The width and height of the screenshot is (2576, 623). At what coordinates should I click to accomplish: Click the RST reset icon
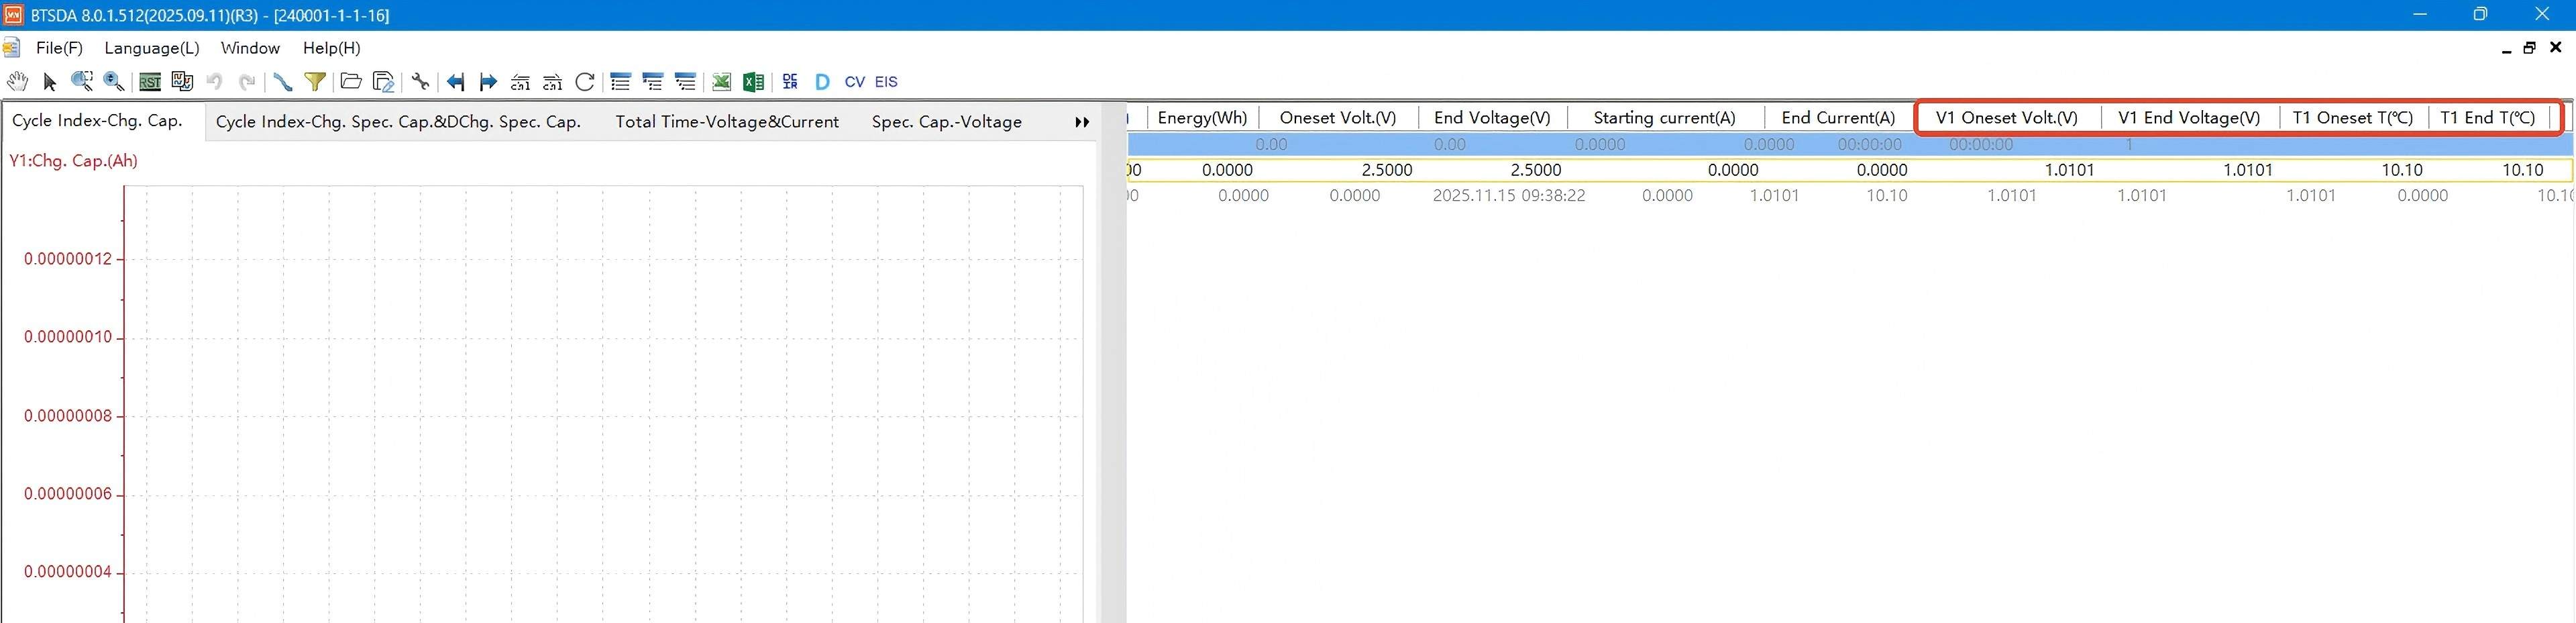[149, 82]
